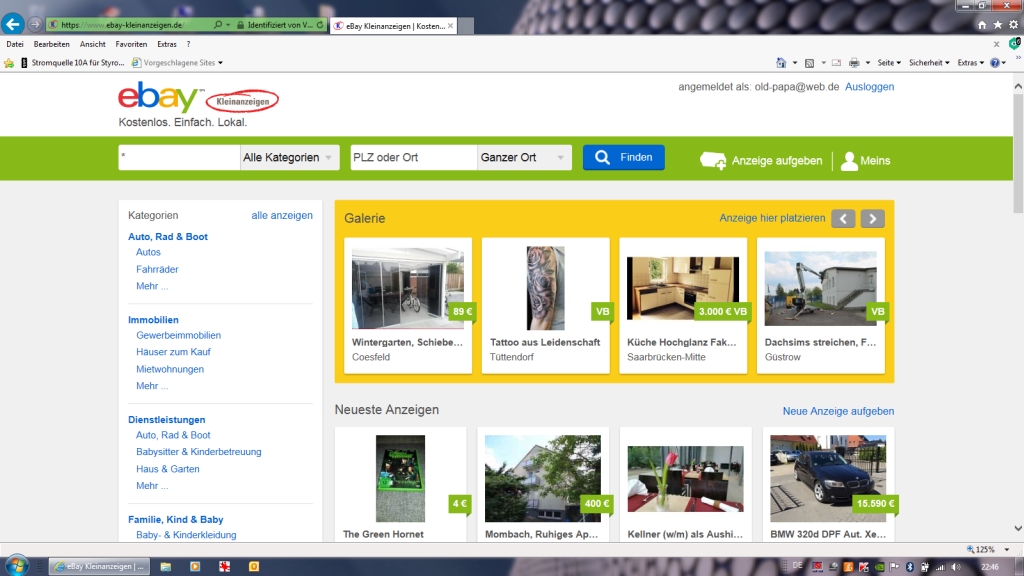Close the eBay Kleinanzeigen tab
This screenshot has width=1024, height=576.
tap(450, 26)
